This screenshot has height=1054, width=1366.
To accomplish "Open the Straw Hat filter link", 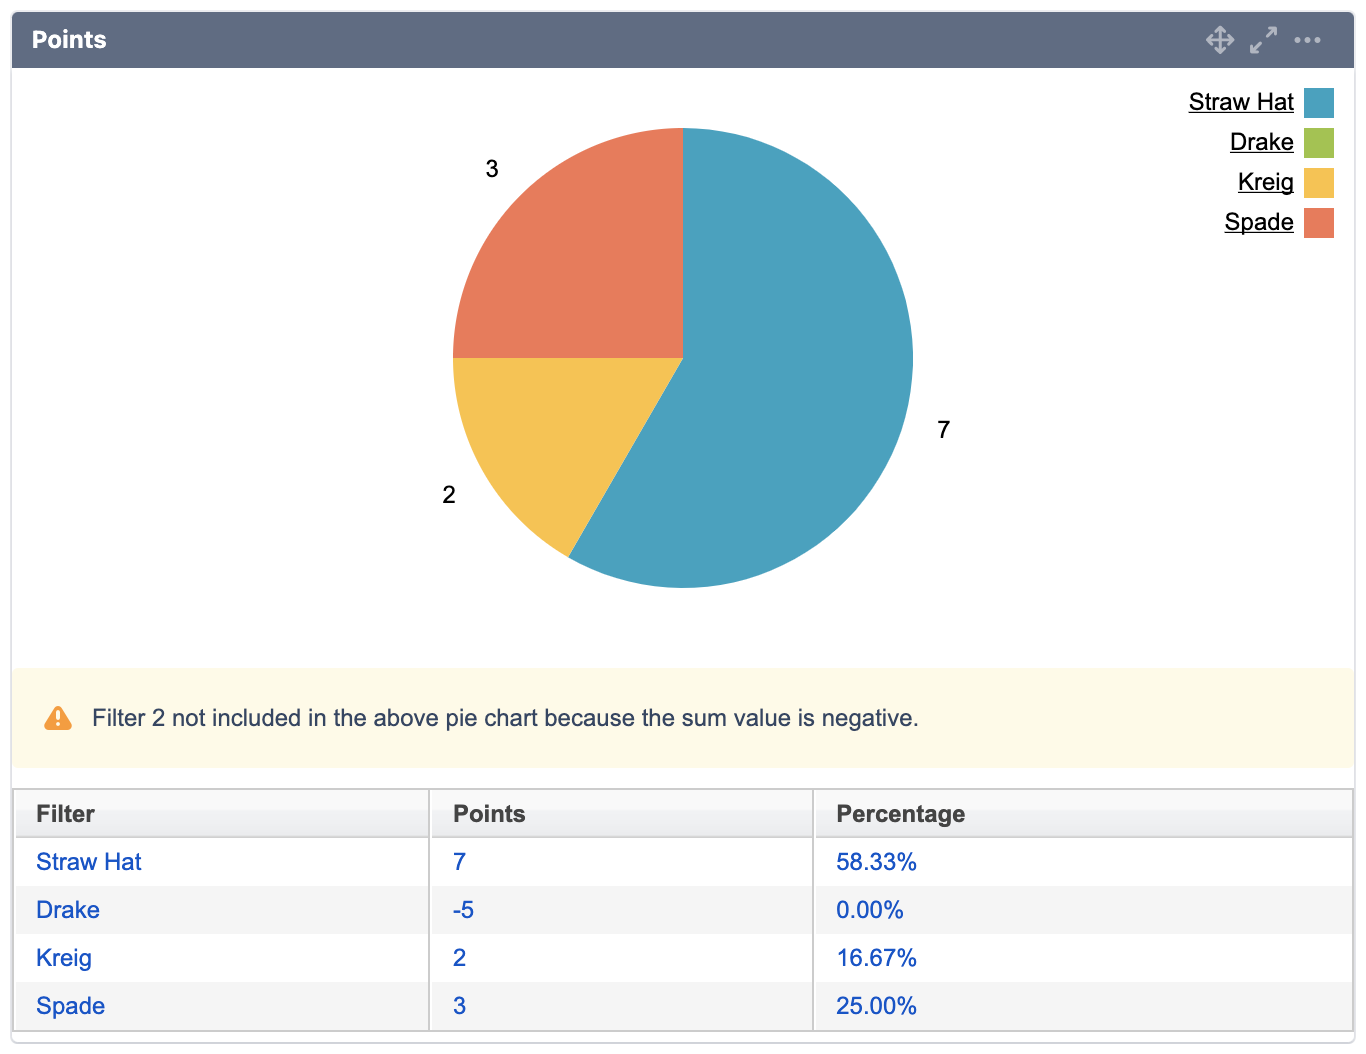I will click(88, 861).
